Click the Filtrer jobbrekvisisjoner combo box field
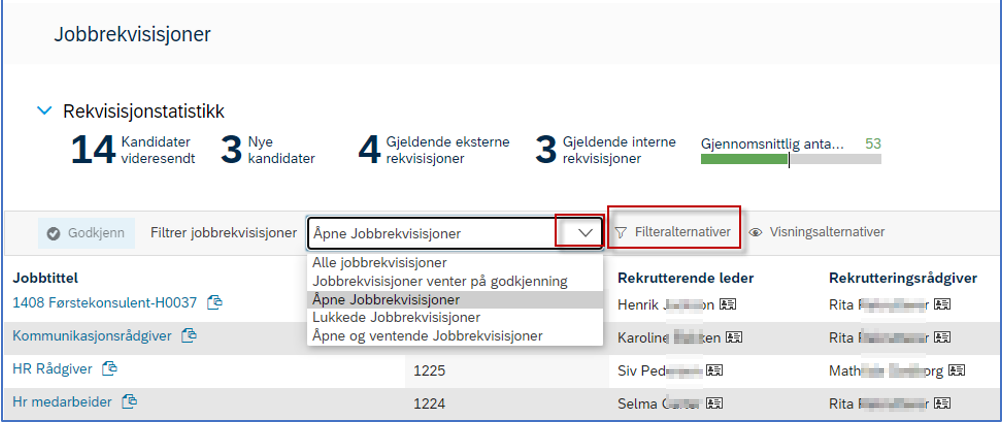 pos(455,233)
